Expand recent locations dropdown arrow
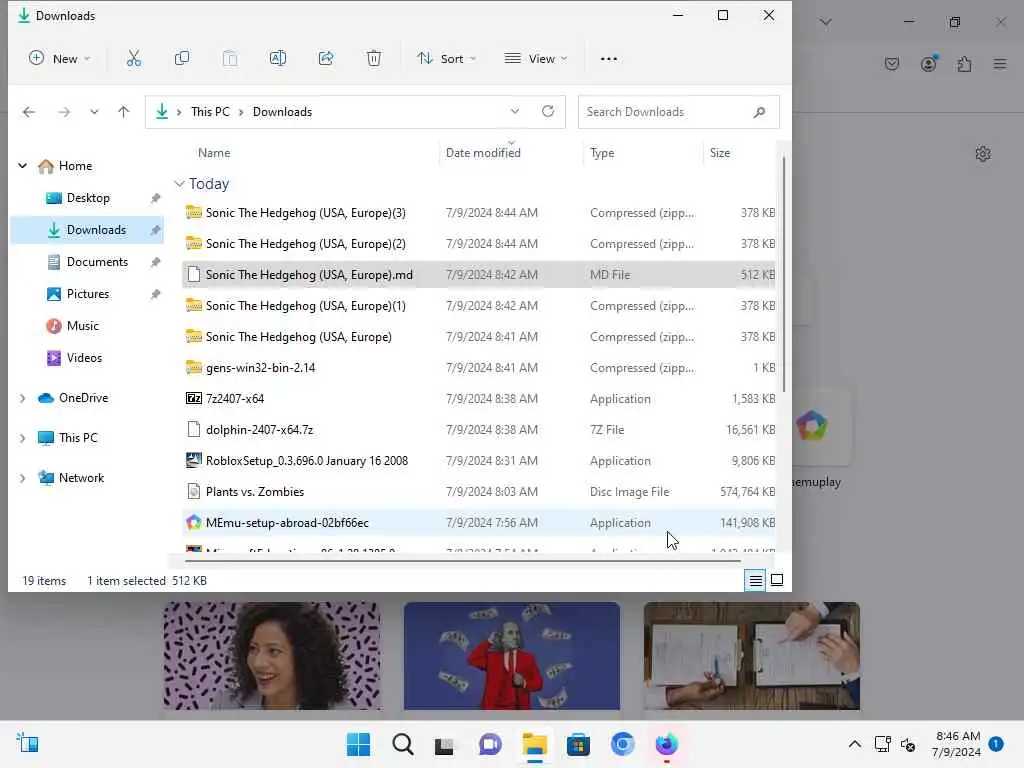 tap(94, 112)
